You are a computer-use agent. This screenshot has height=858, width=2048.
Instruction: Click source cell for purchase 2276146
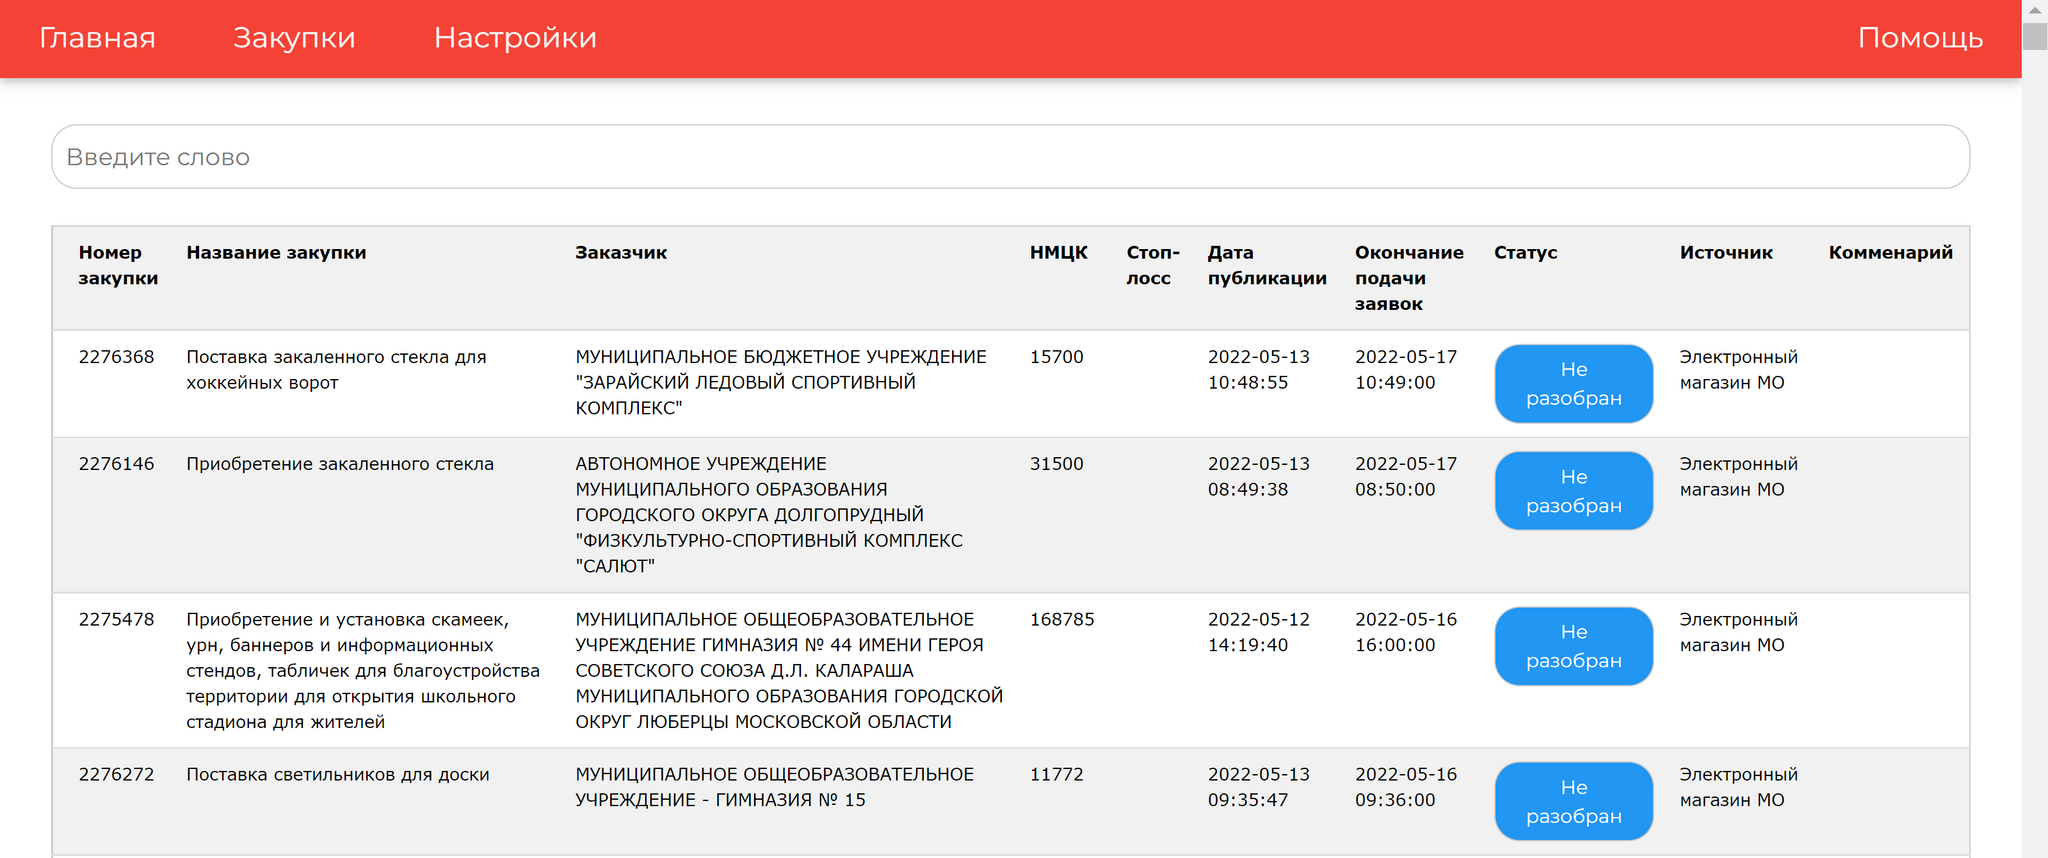[1738, 477]
